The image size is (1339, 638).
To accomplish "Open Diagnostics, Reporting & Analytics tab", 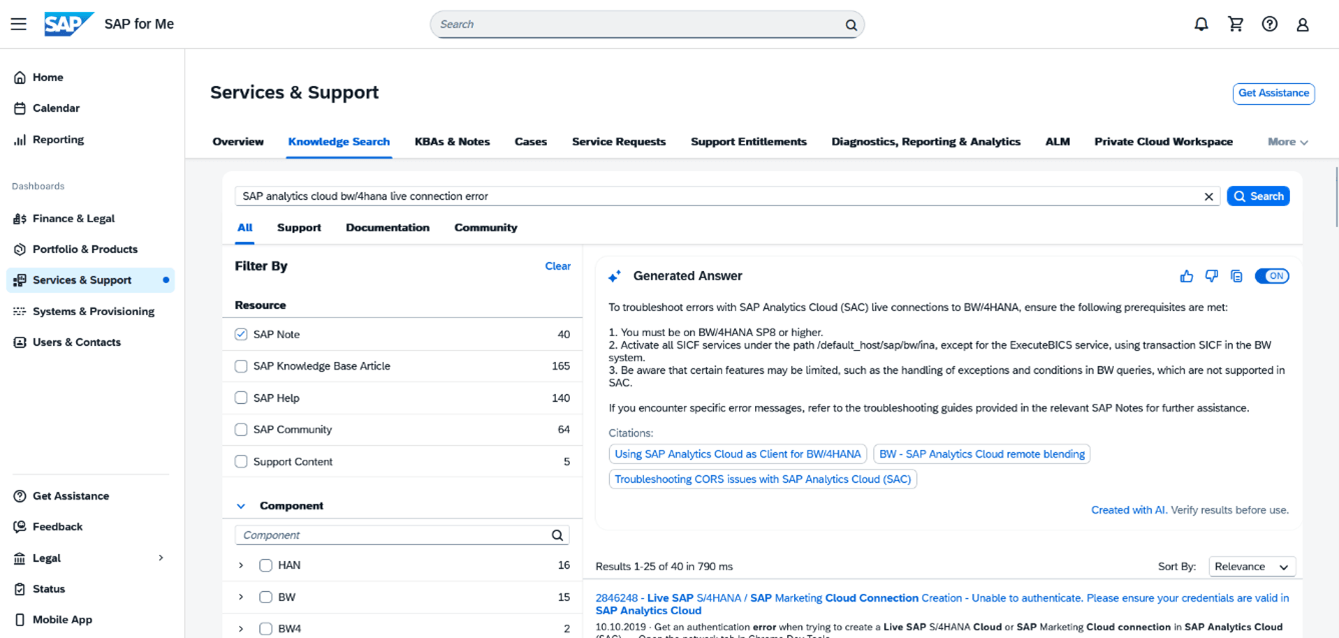I will pyautogui.click(x=926, y=142).
